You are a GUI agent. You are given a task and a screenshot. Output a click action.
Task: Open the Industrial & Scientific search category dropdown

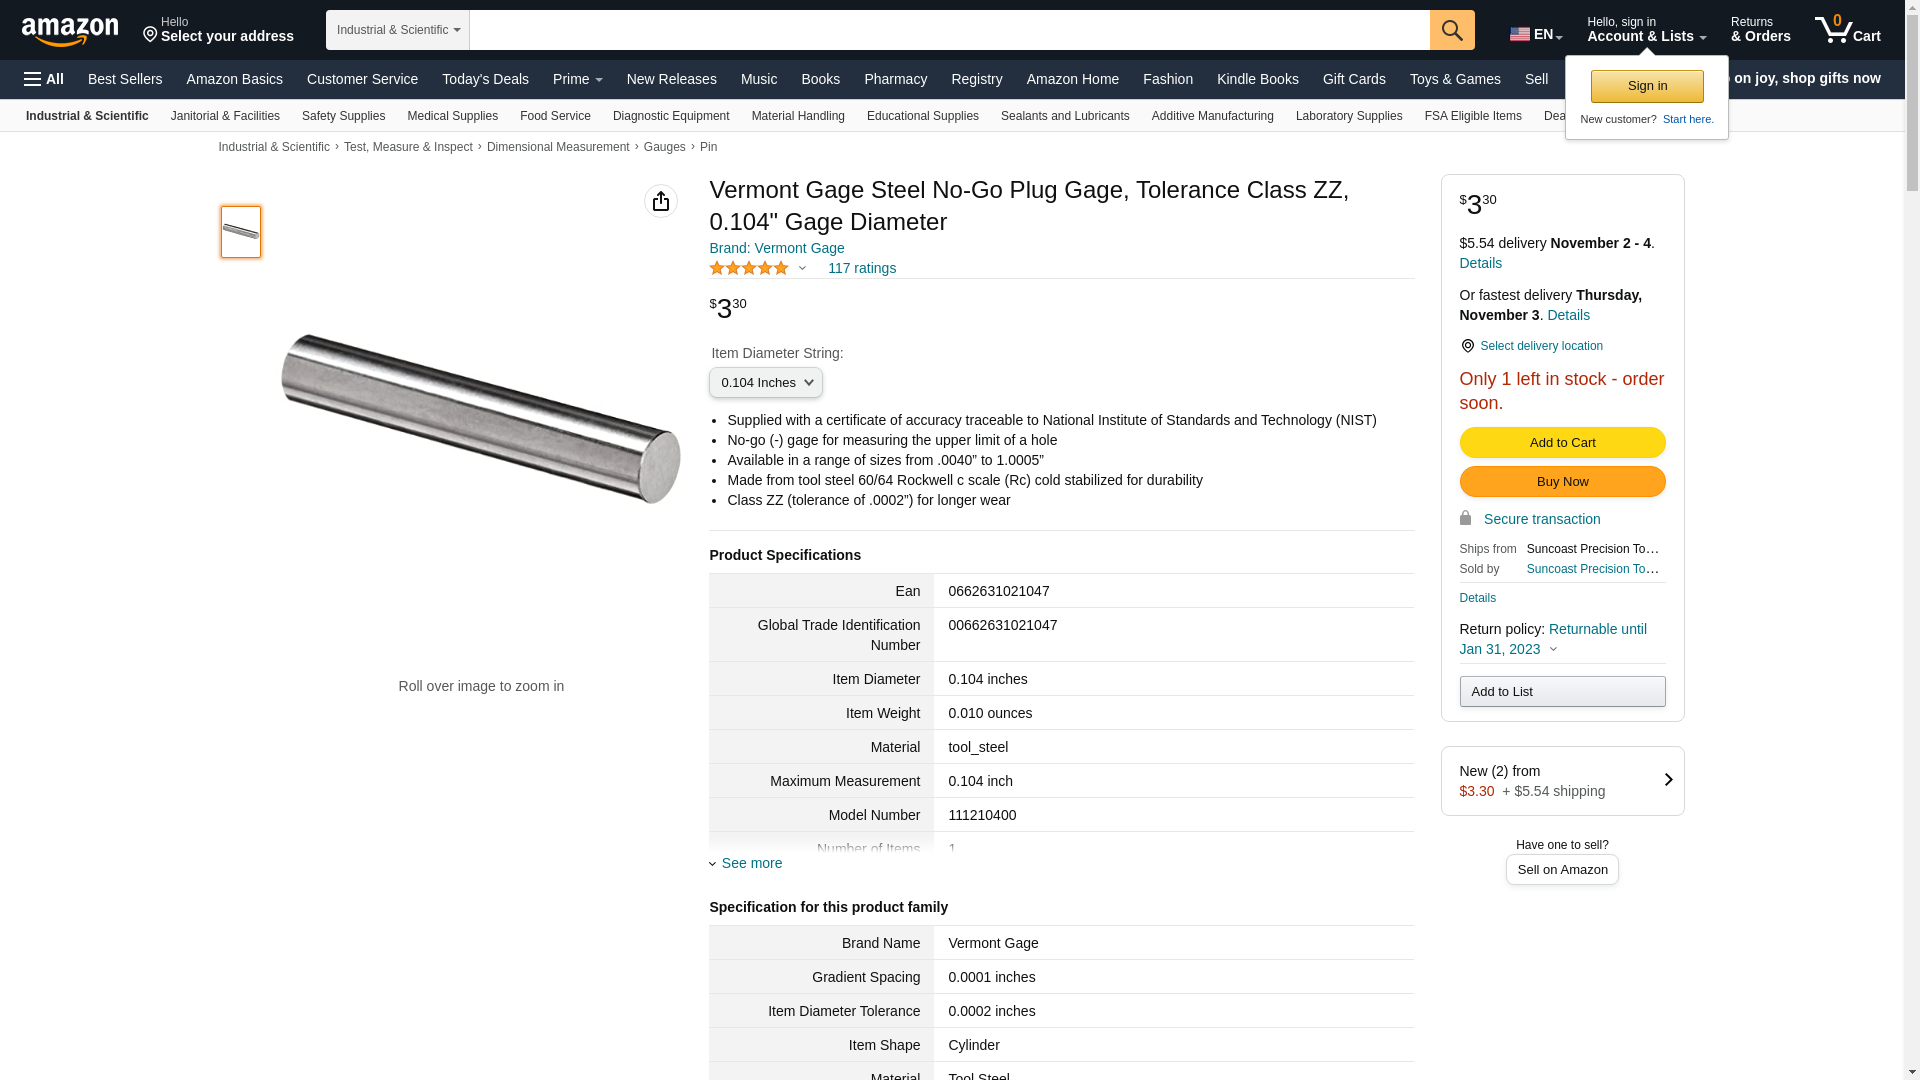click(x=398, y=30)
